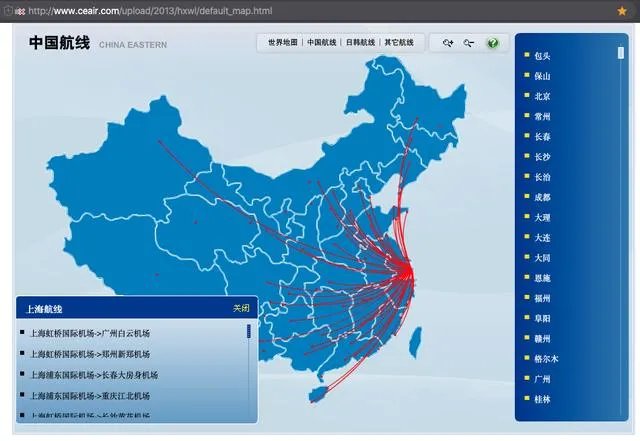
Task: Switch to 日韩航线 tab
Action: 360,42
